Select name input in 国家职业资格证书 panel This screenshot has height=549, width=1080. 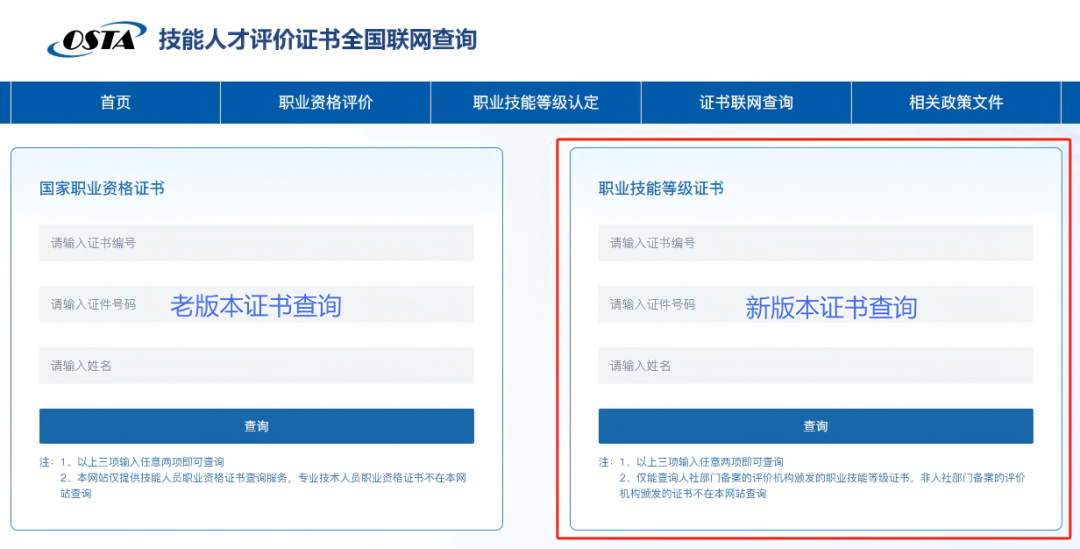pyautogui.click(x=256, y=366)
